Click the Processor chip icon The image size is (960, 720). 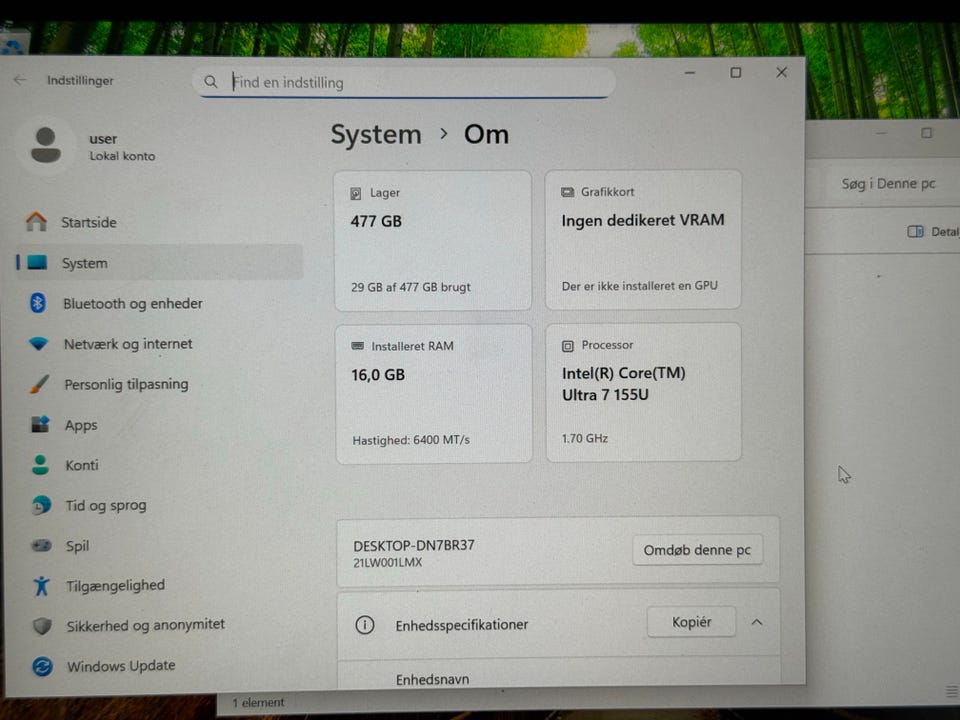pyautogui.click(x=568, y=346)
